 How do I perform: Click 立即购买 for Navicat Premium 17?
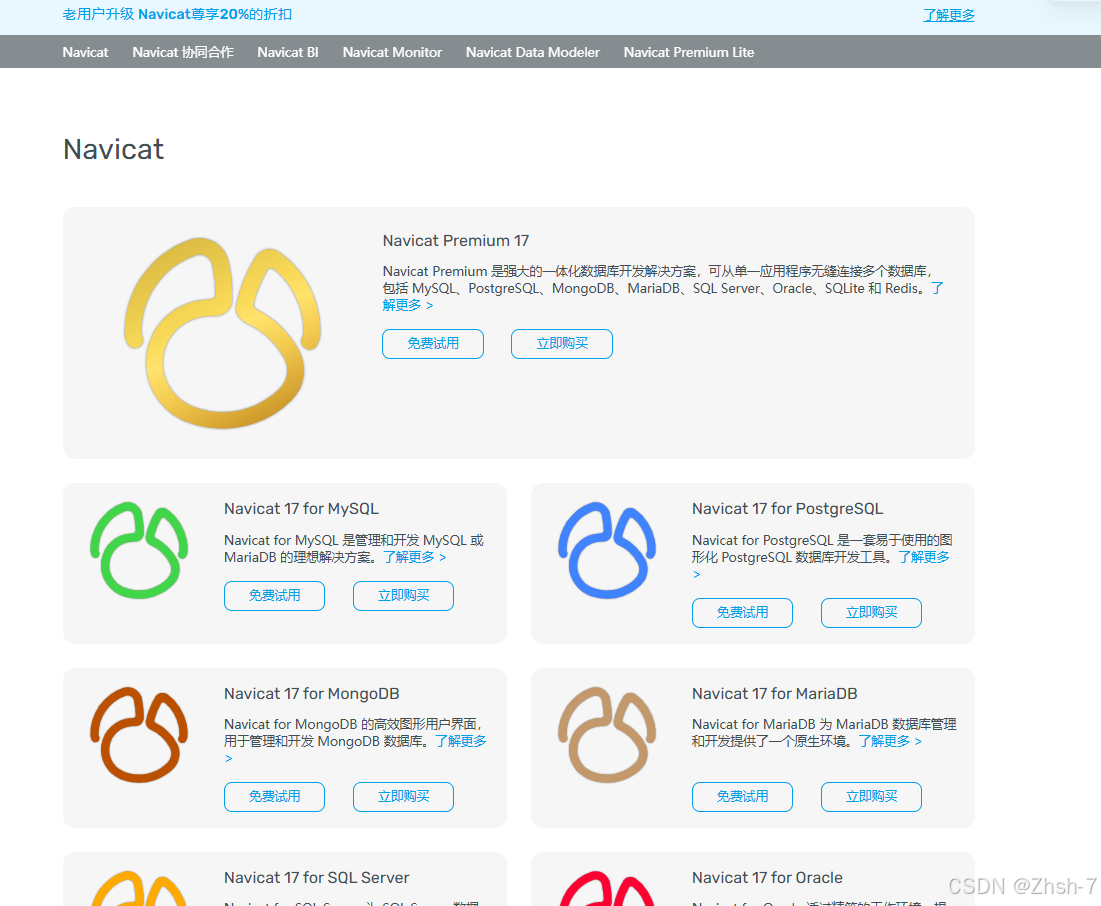562,343
